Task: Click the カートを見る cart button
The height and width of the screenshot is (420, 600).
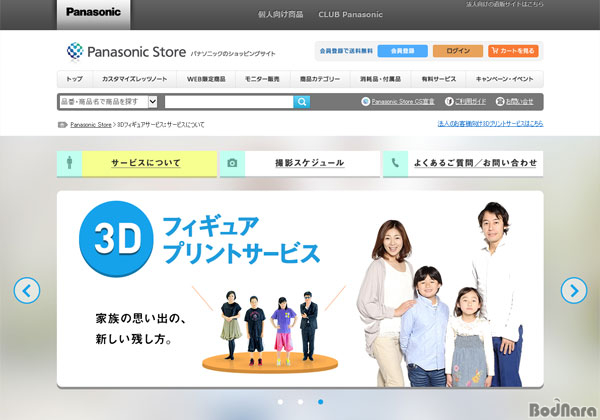Action: coord(513,51)
